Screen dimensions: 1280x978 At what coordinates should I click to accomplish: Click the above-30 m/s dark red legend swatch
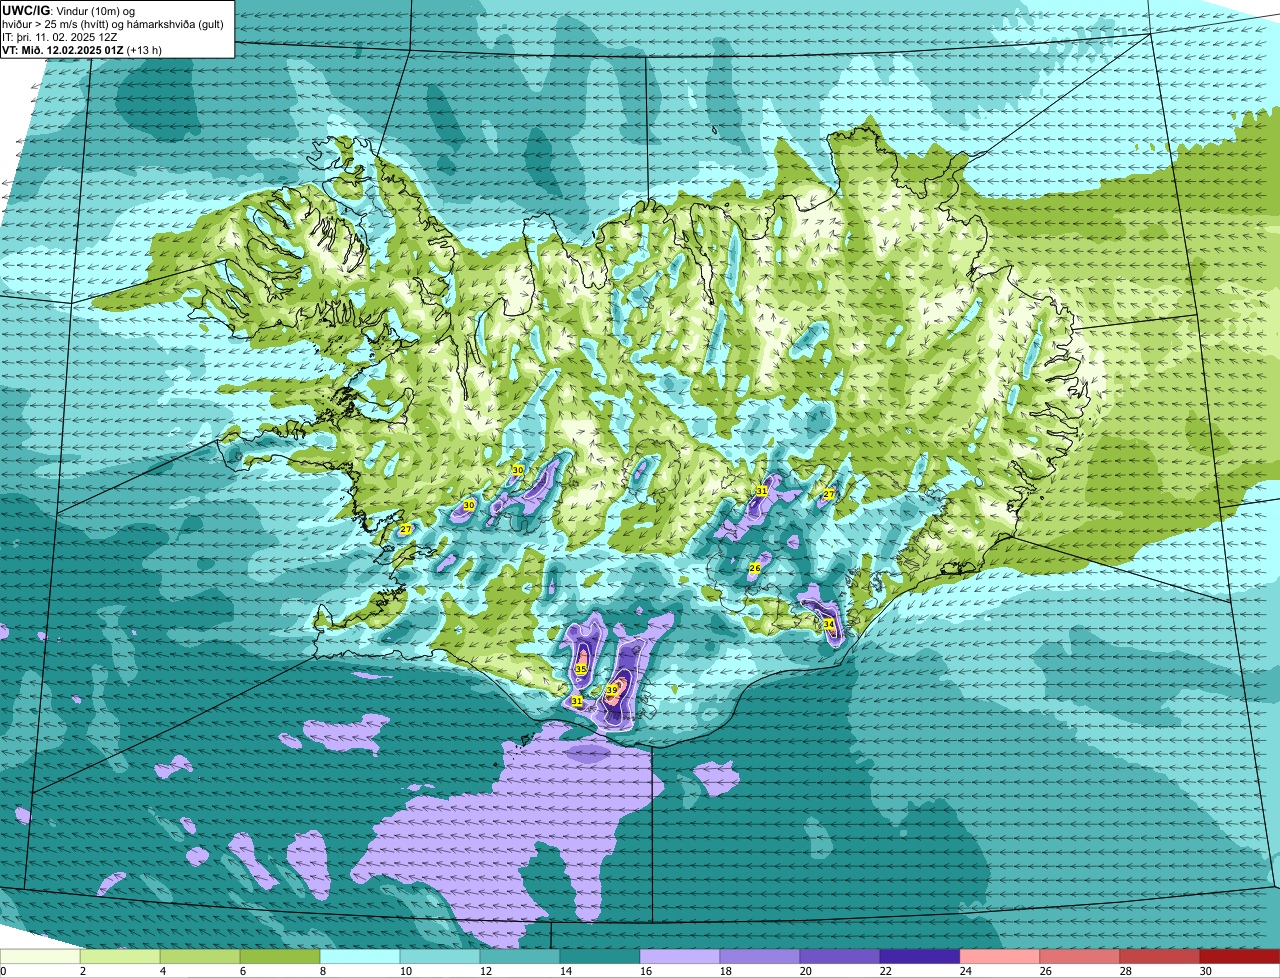pos(1240,957)
